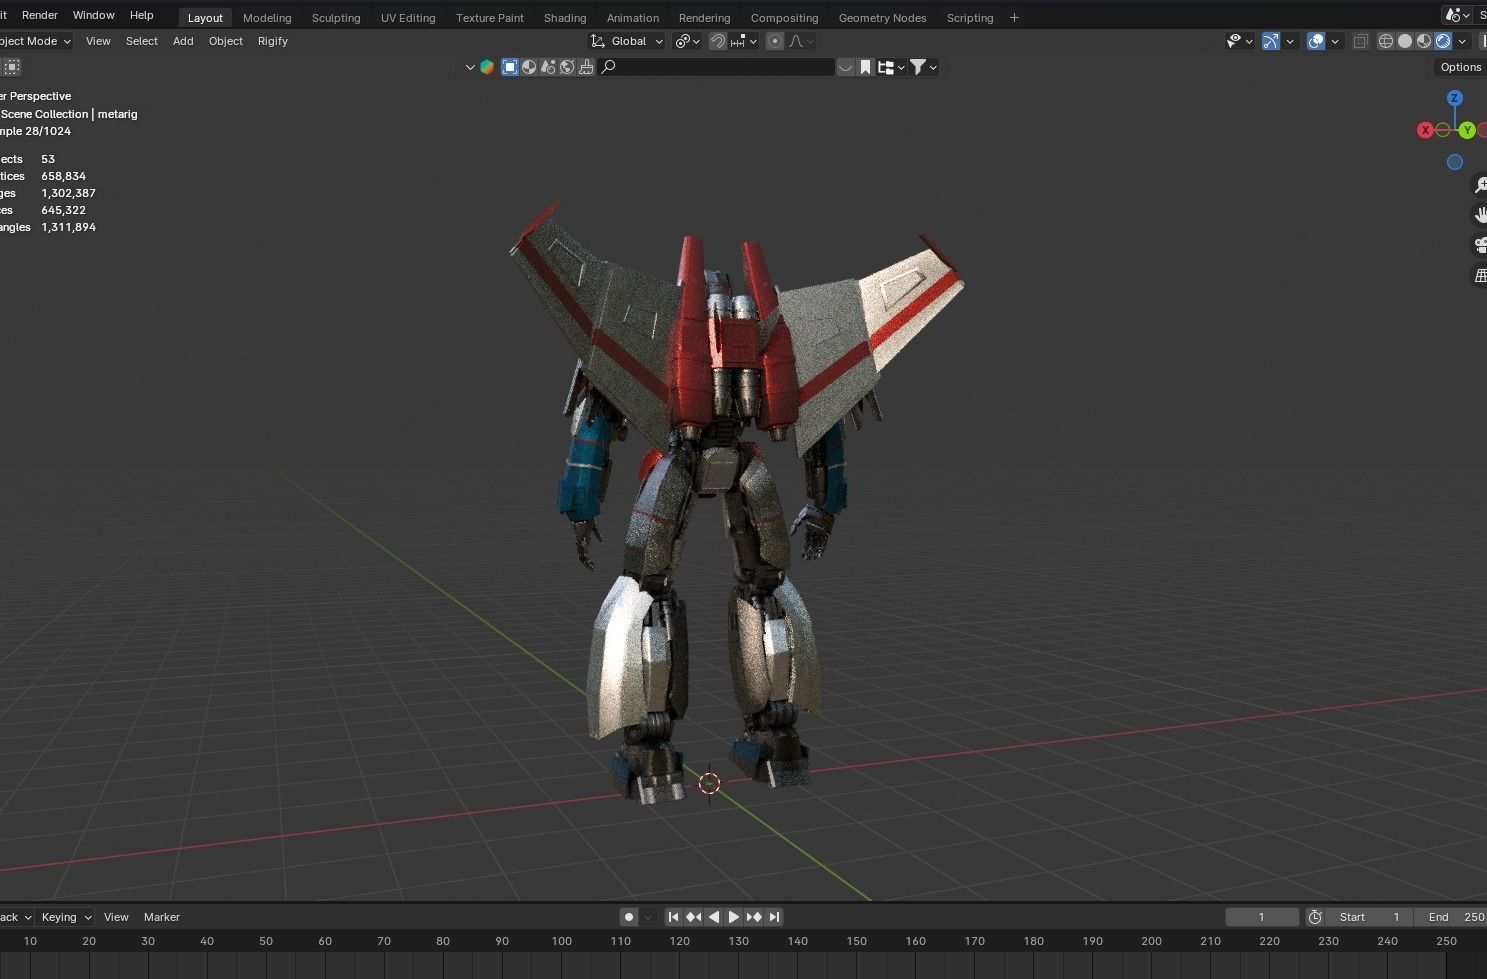Toggle proportional editing

pyautogui.click(x=775, y=41)
